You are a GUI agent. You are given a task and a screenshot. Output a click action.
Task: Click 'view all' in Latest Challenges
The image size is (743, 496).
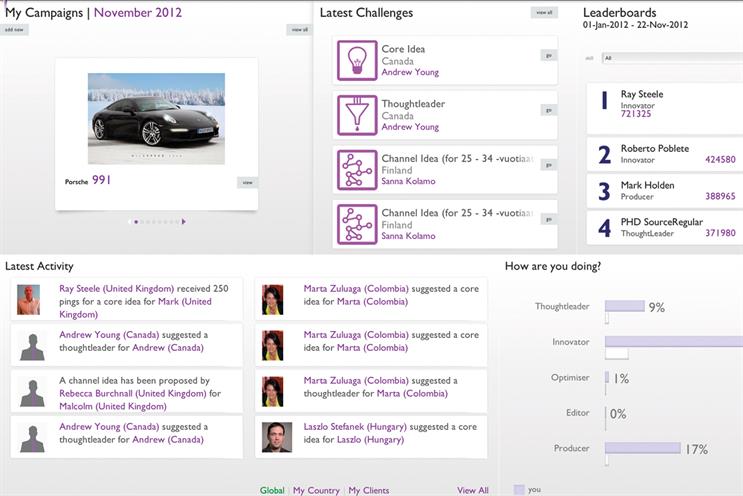[x=544, y=12]
